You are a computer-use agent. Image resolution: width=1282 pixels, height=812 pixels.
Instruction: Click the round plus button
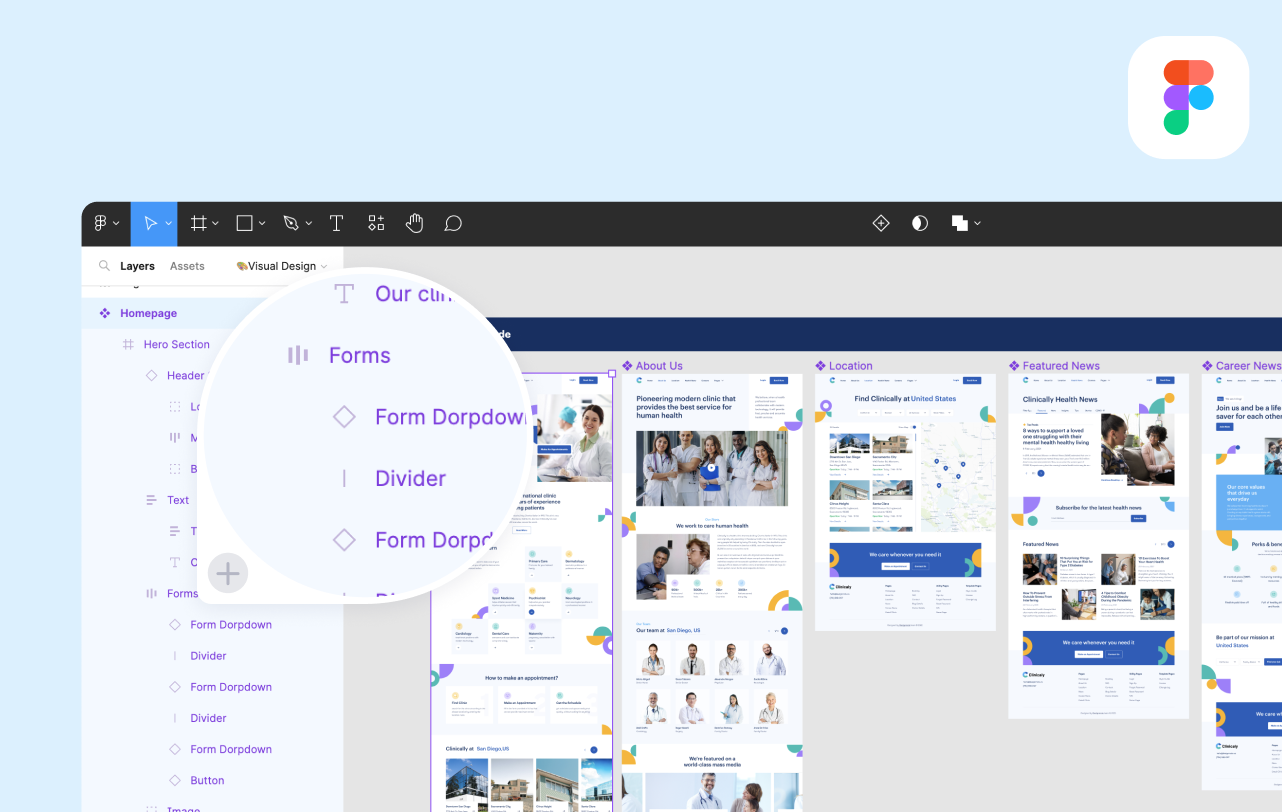point(228,573)
